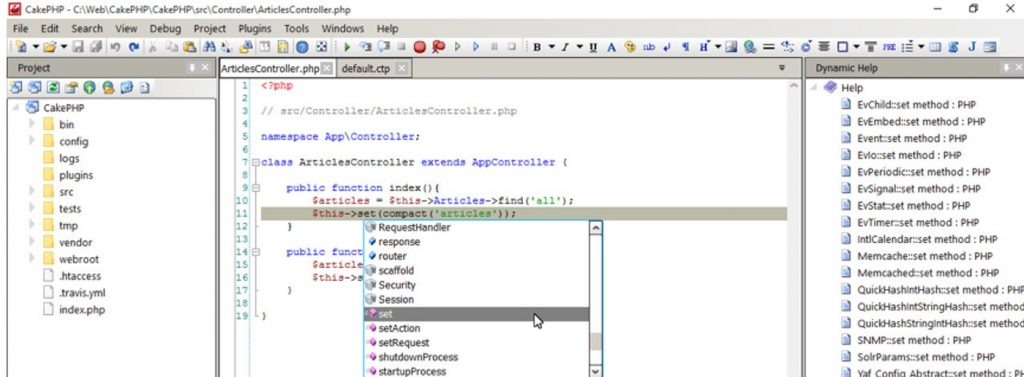This screenshot has height=377, width=1024.
Task: Select the webroot folder in Project
Action: [x=78, y=259]
